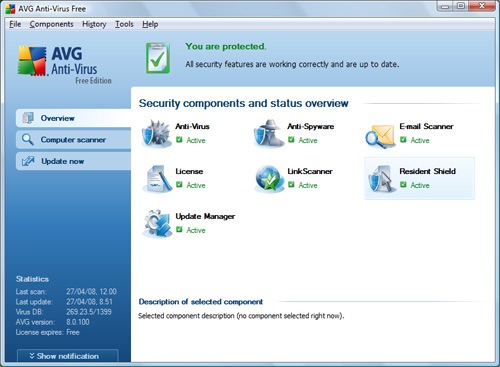Image resolution: width=500 pixels, height=367 pixels.
Task: Maximize the AVG window
Action: tap(461, 6)
